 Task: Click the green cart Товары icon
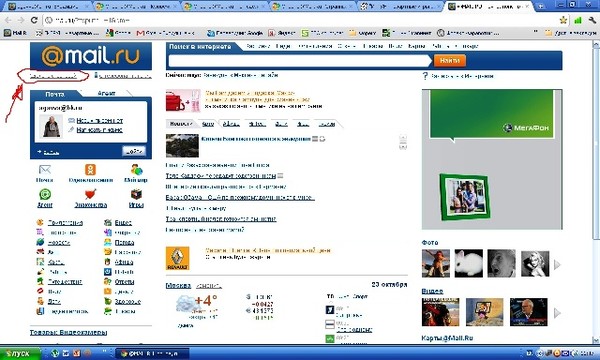(x=108, y=311)
